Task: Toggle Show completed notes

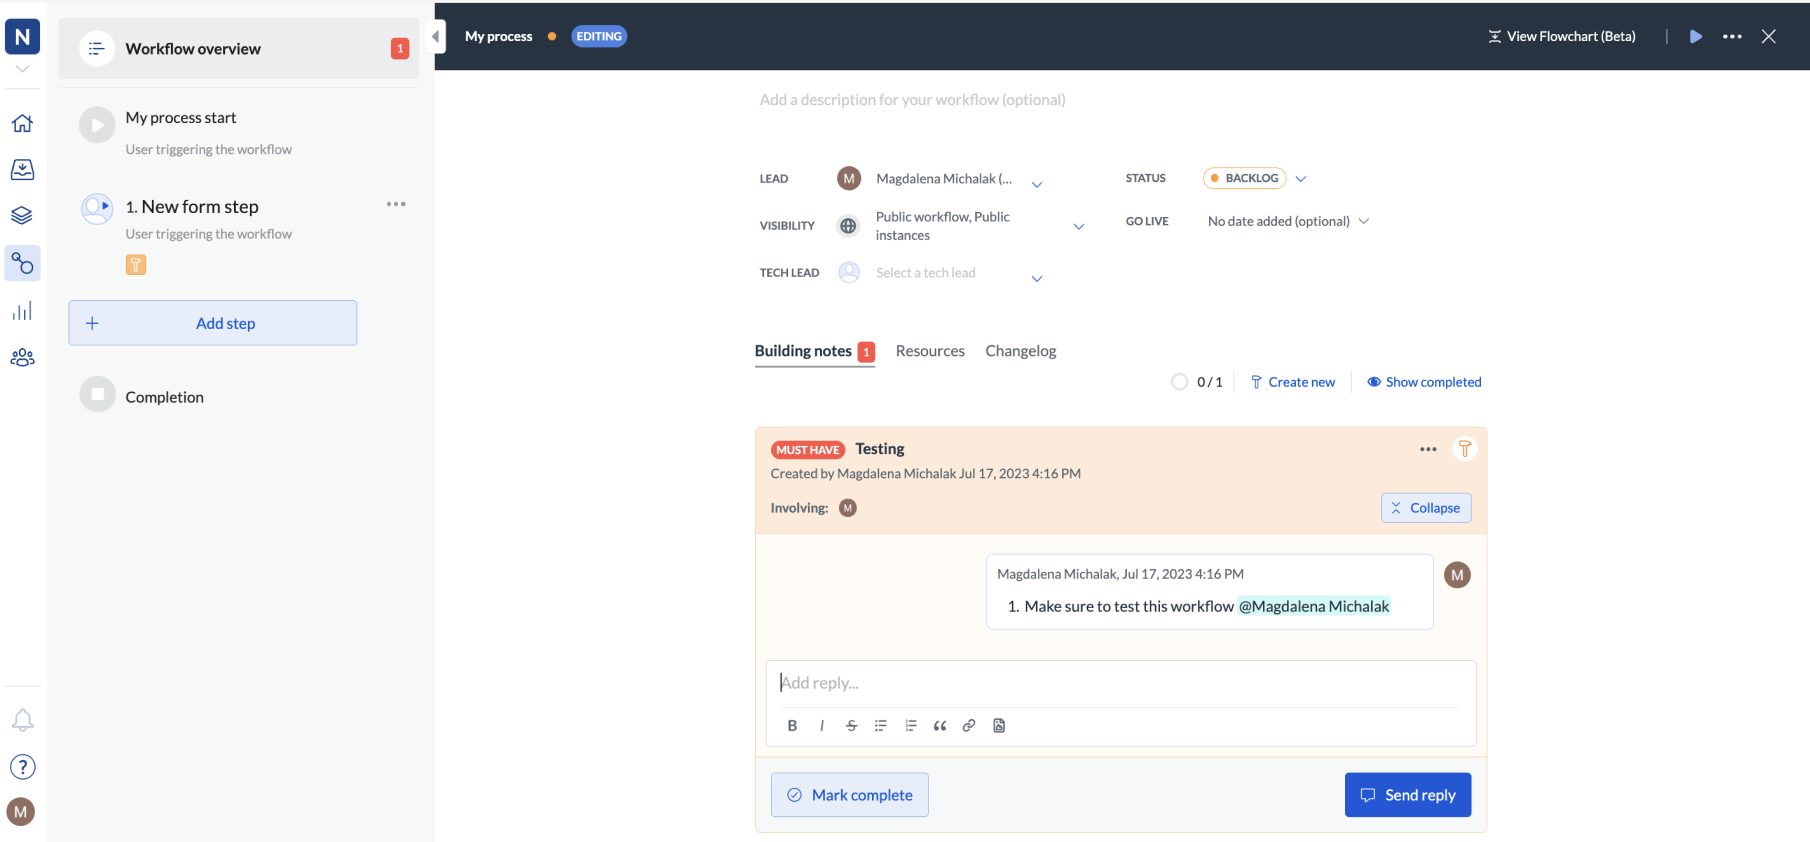Action: pyautogui.click(x=1424, y=382)
